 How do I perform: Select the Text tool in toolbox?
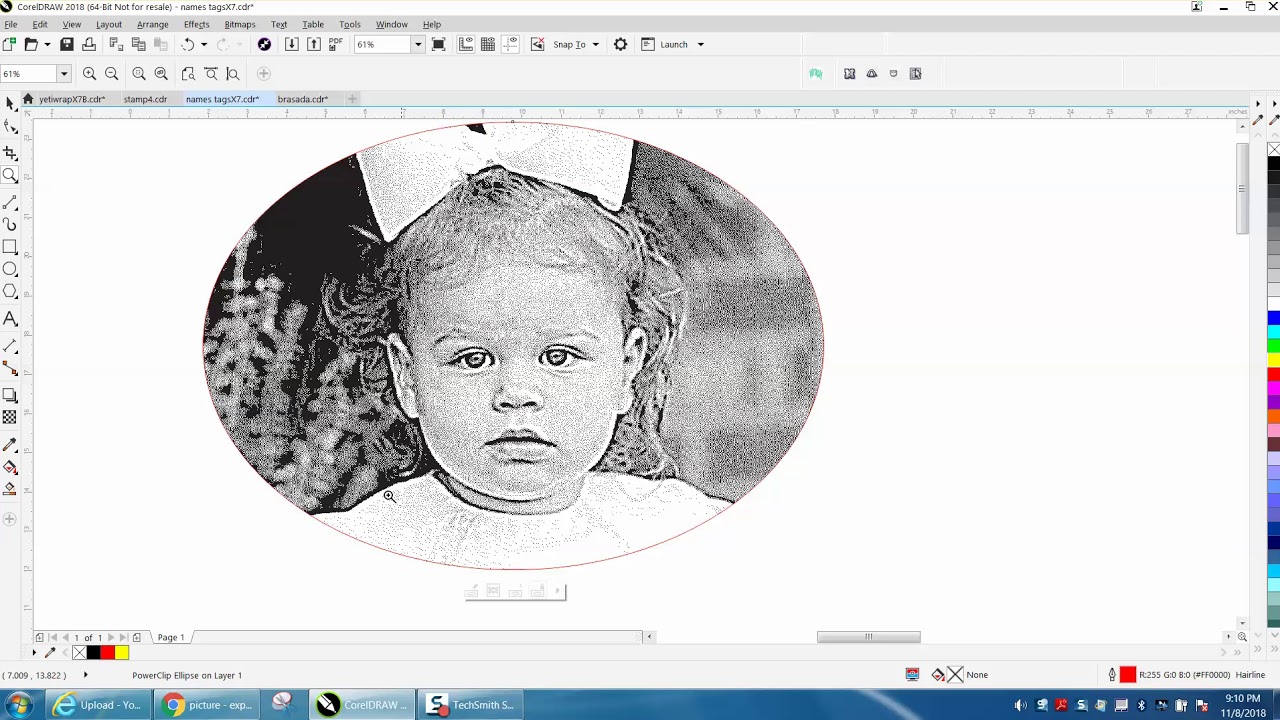pos(10,319)
